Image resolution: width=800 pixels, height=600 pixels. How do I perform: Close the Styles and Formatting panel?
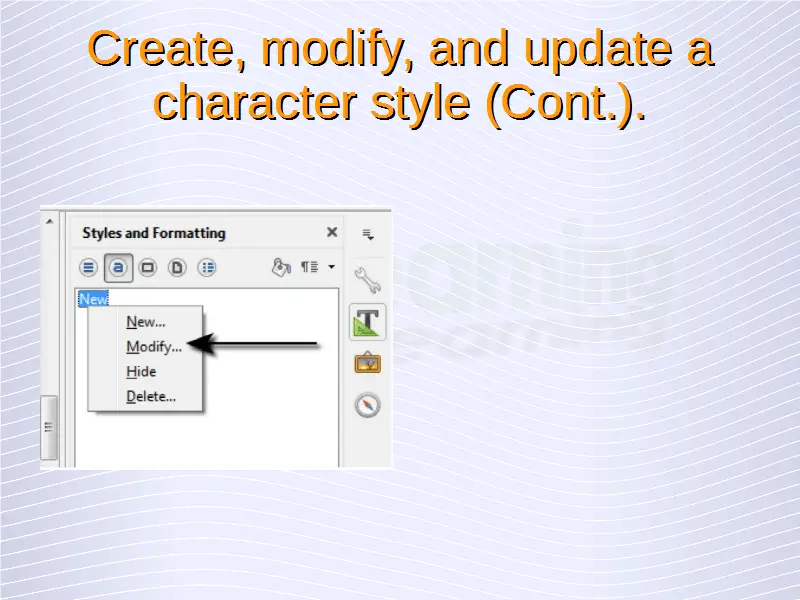(332, 232)
